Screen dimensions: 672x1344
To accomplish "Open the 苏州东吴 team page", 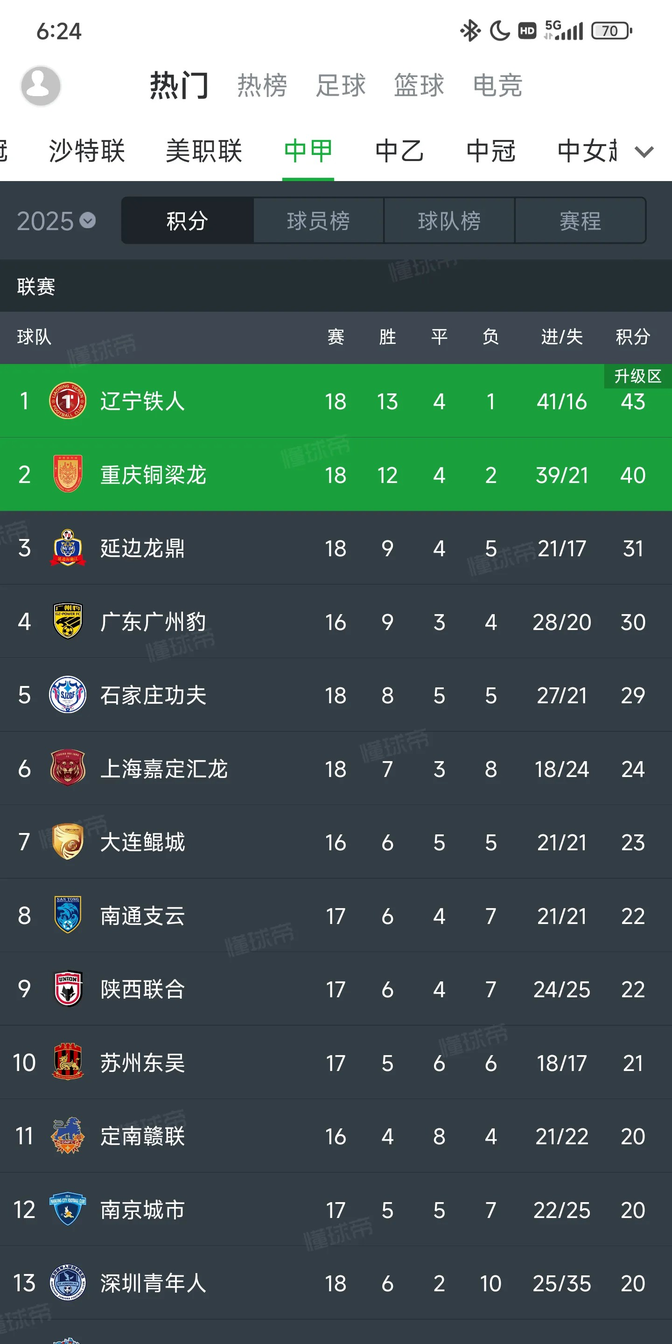I will 142,1063.
